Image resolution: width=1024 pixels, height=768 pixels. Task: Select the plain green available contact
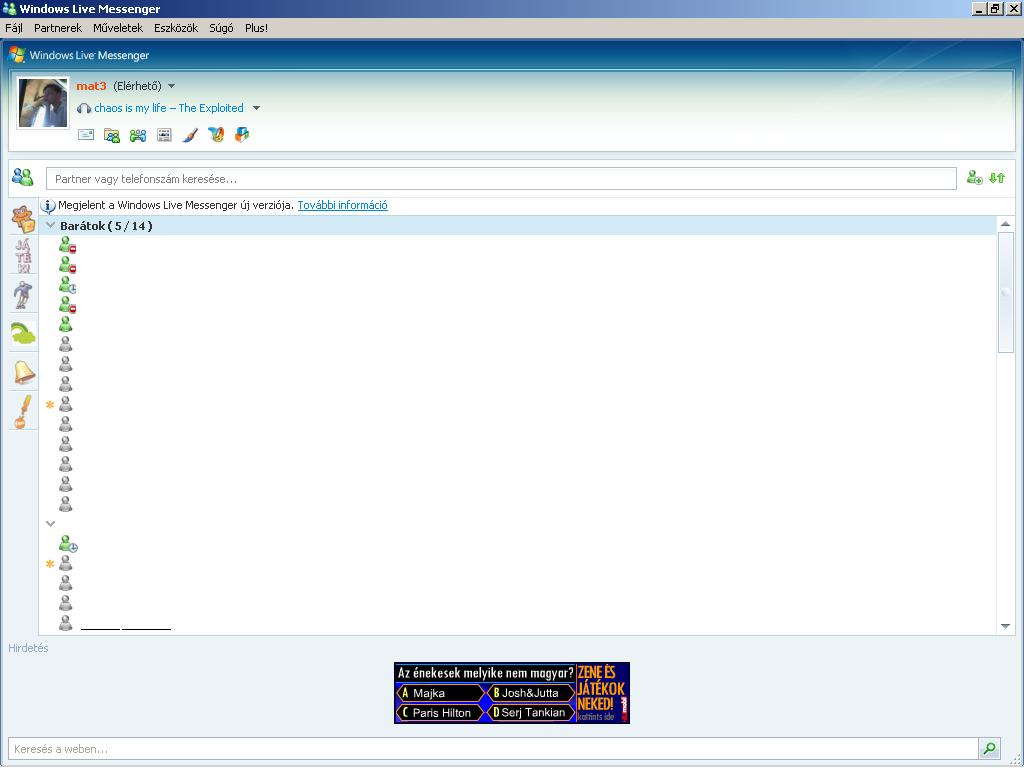65,324
